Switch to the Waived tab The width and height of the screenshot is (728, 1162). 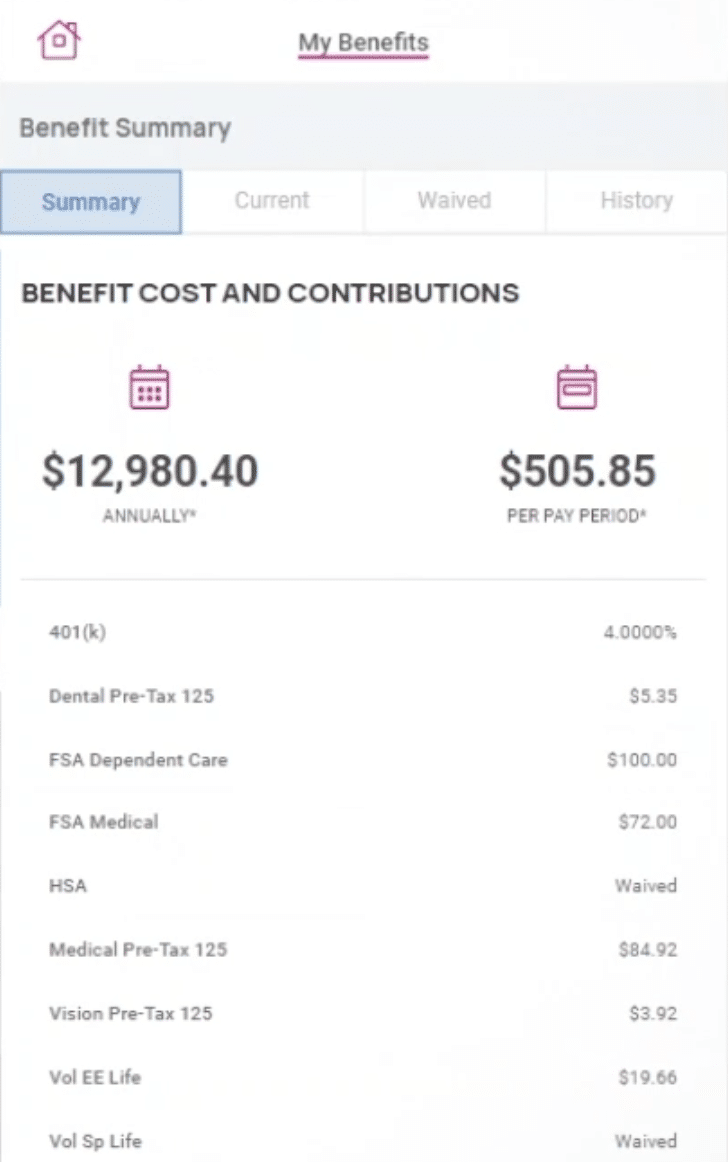point(454,201)
